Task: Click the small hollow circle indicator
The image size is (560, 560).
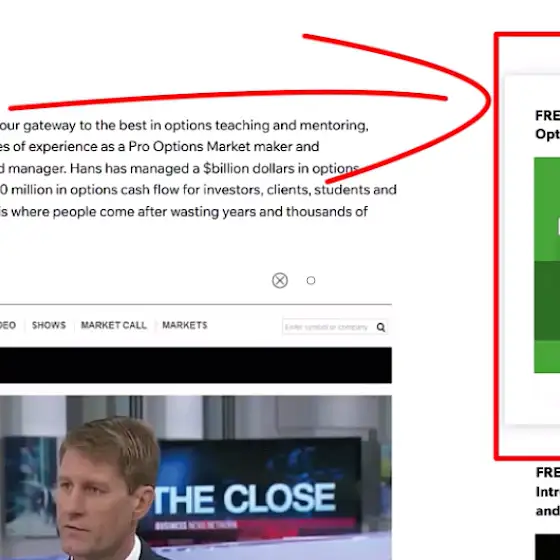Action: point(311,280)
